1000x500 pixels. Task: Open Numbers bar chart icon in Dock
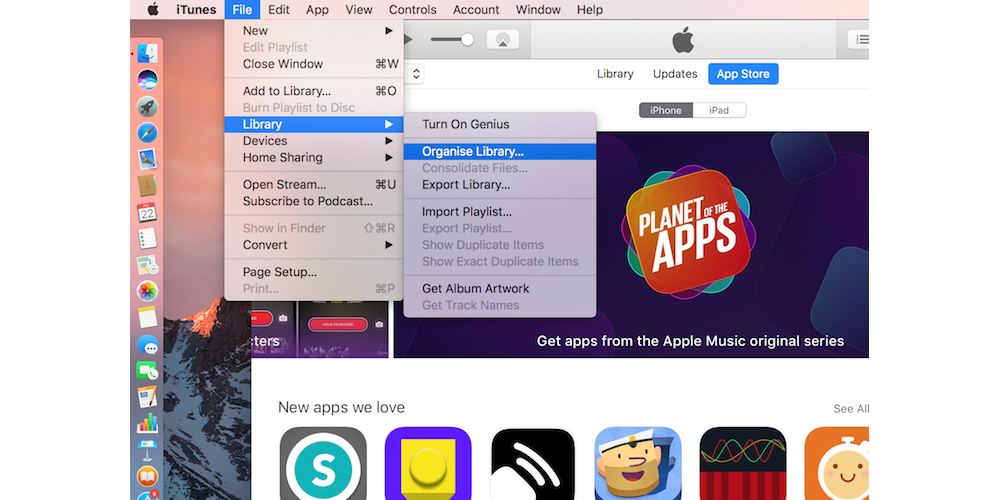pyautogui.click(x=147, y=423)
